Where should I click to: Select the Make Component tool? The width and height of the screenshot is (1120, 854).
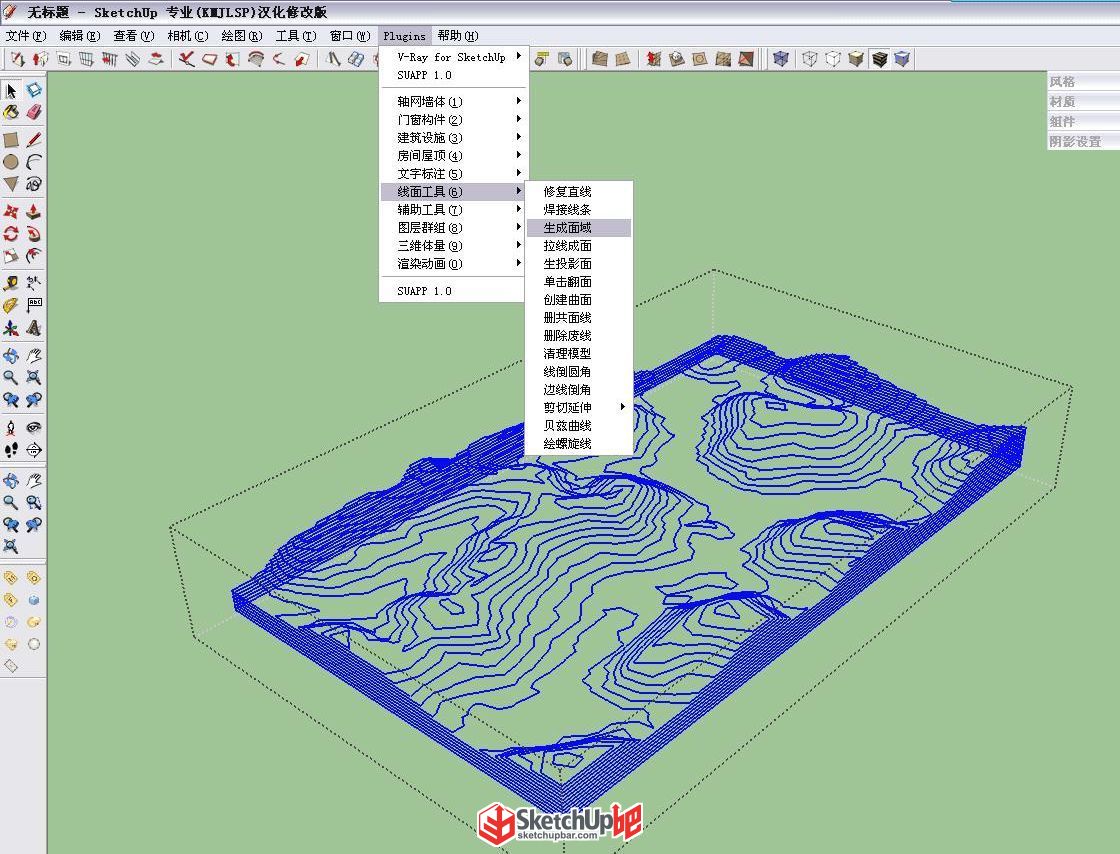34,91
